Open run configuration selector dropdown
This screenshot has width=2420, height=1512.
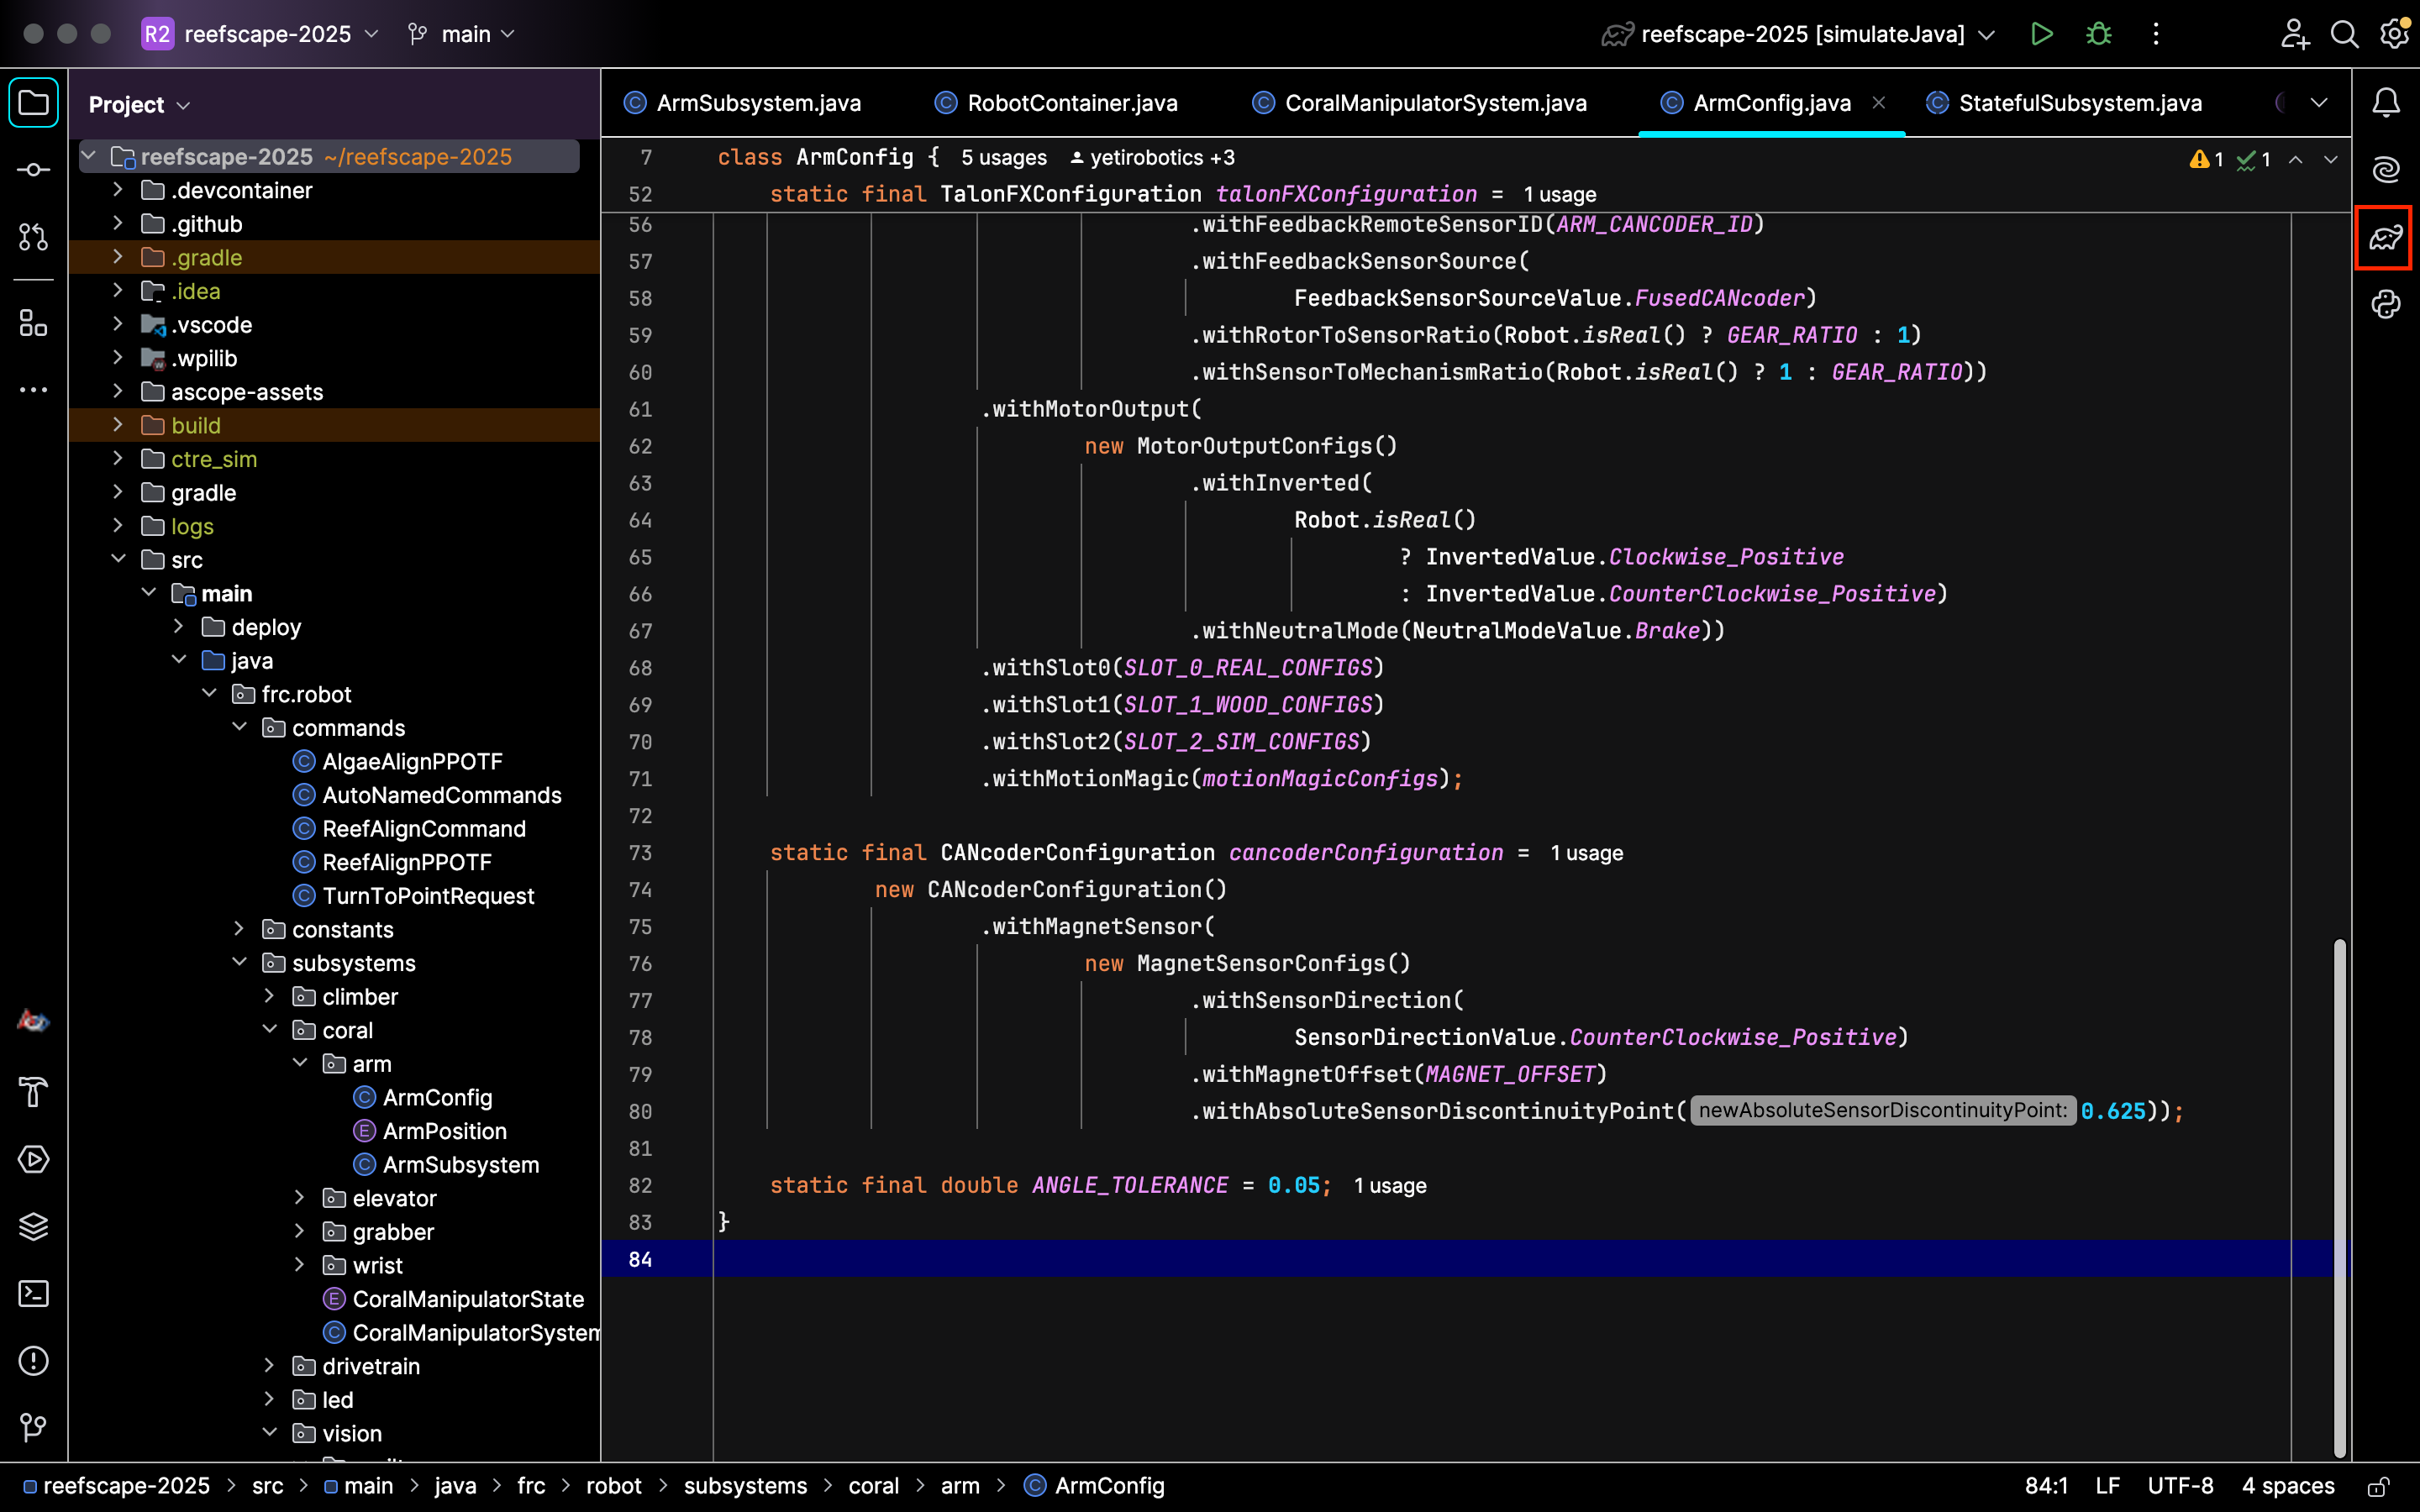point(1798,34)
